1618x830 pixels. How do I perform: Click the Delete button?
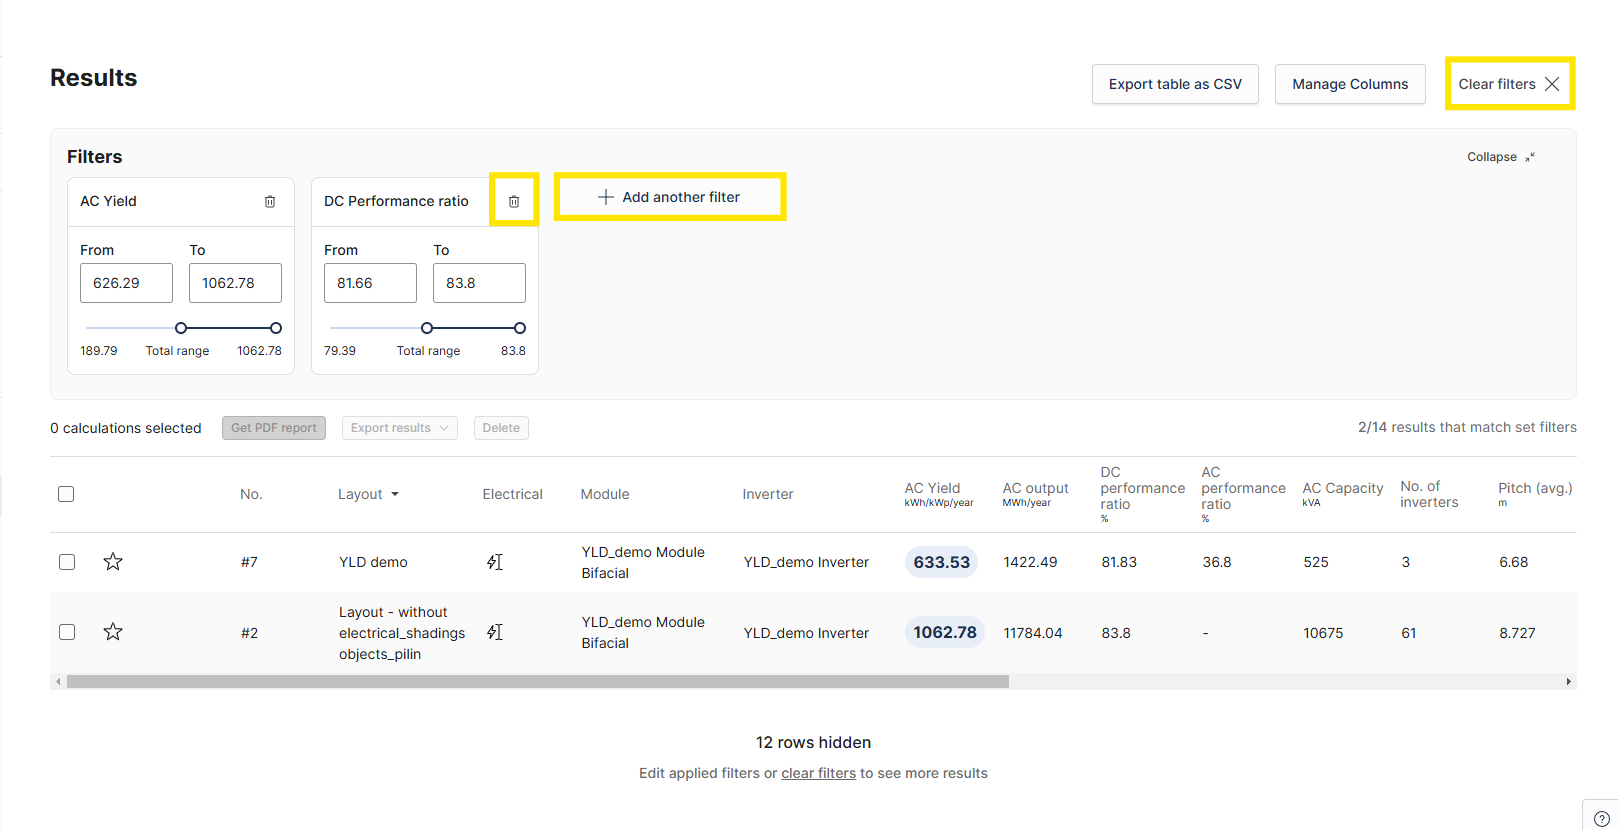click(501, 428)
